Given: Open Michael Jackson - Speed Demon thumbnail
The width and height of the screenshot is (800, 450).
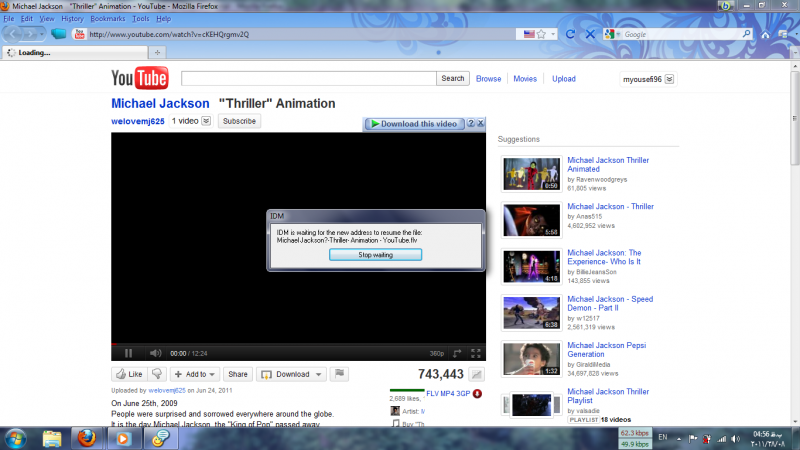Looking at the screenshot, I should tap(531, 313).
